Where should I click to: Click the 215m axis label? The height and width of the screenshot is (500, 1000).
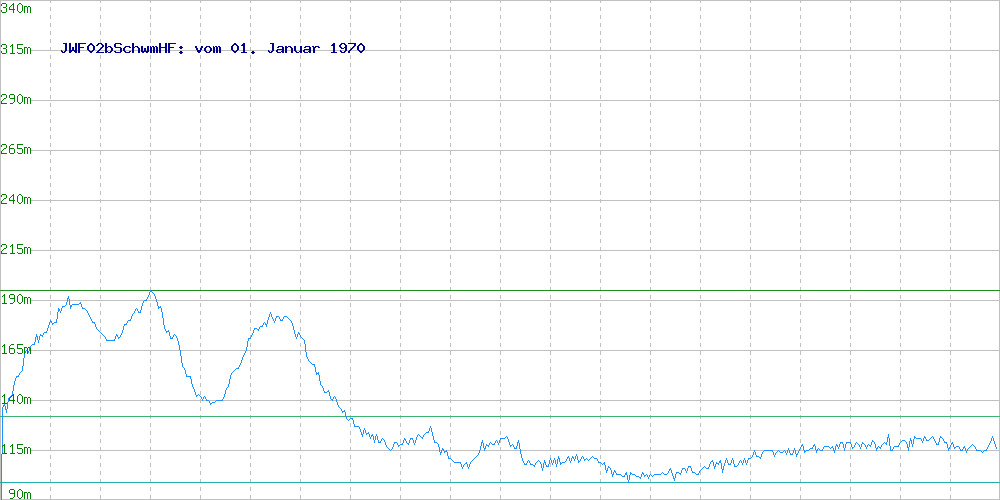pos(17,249)
